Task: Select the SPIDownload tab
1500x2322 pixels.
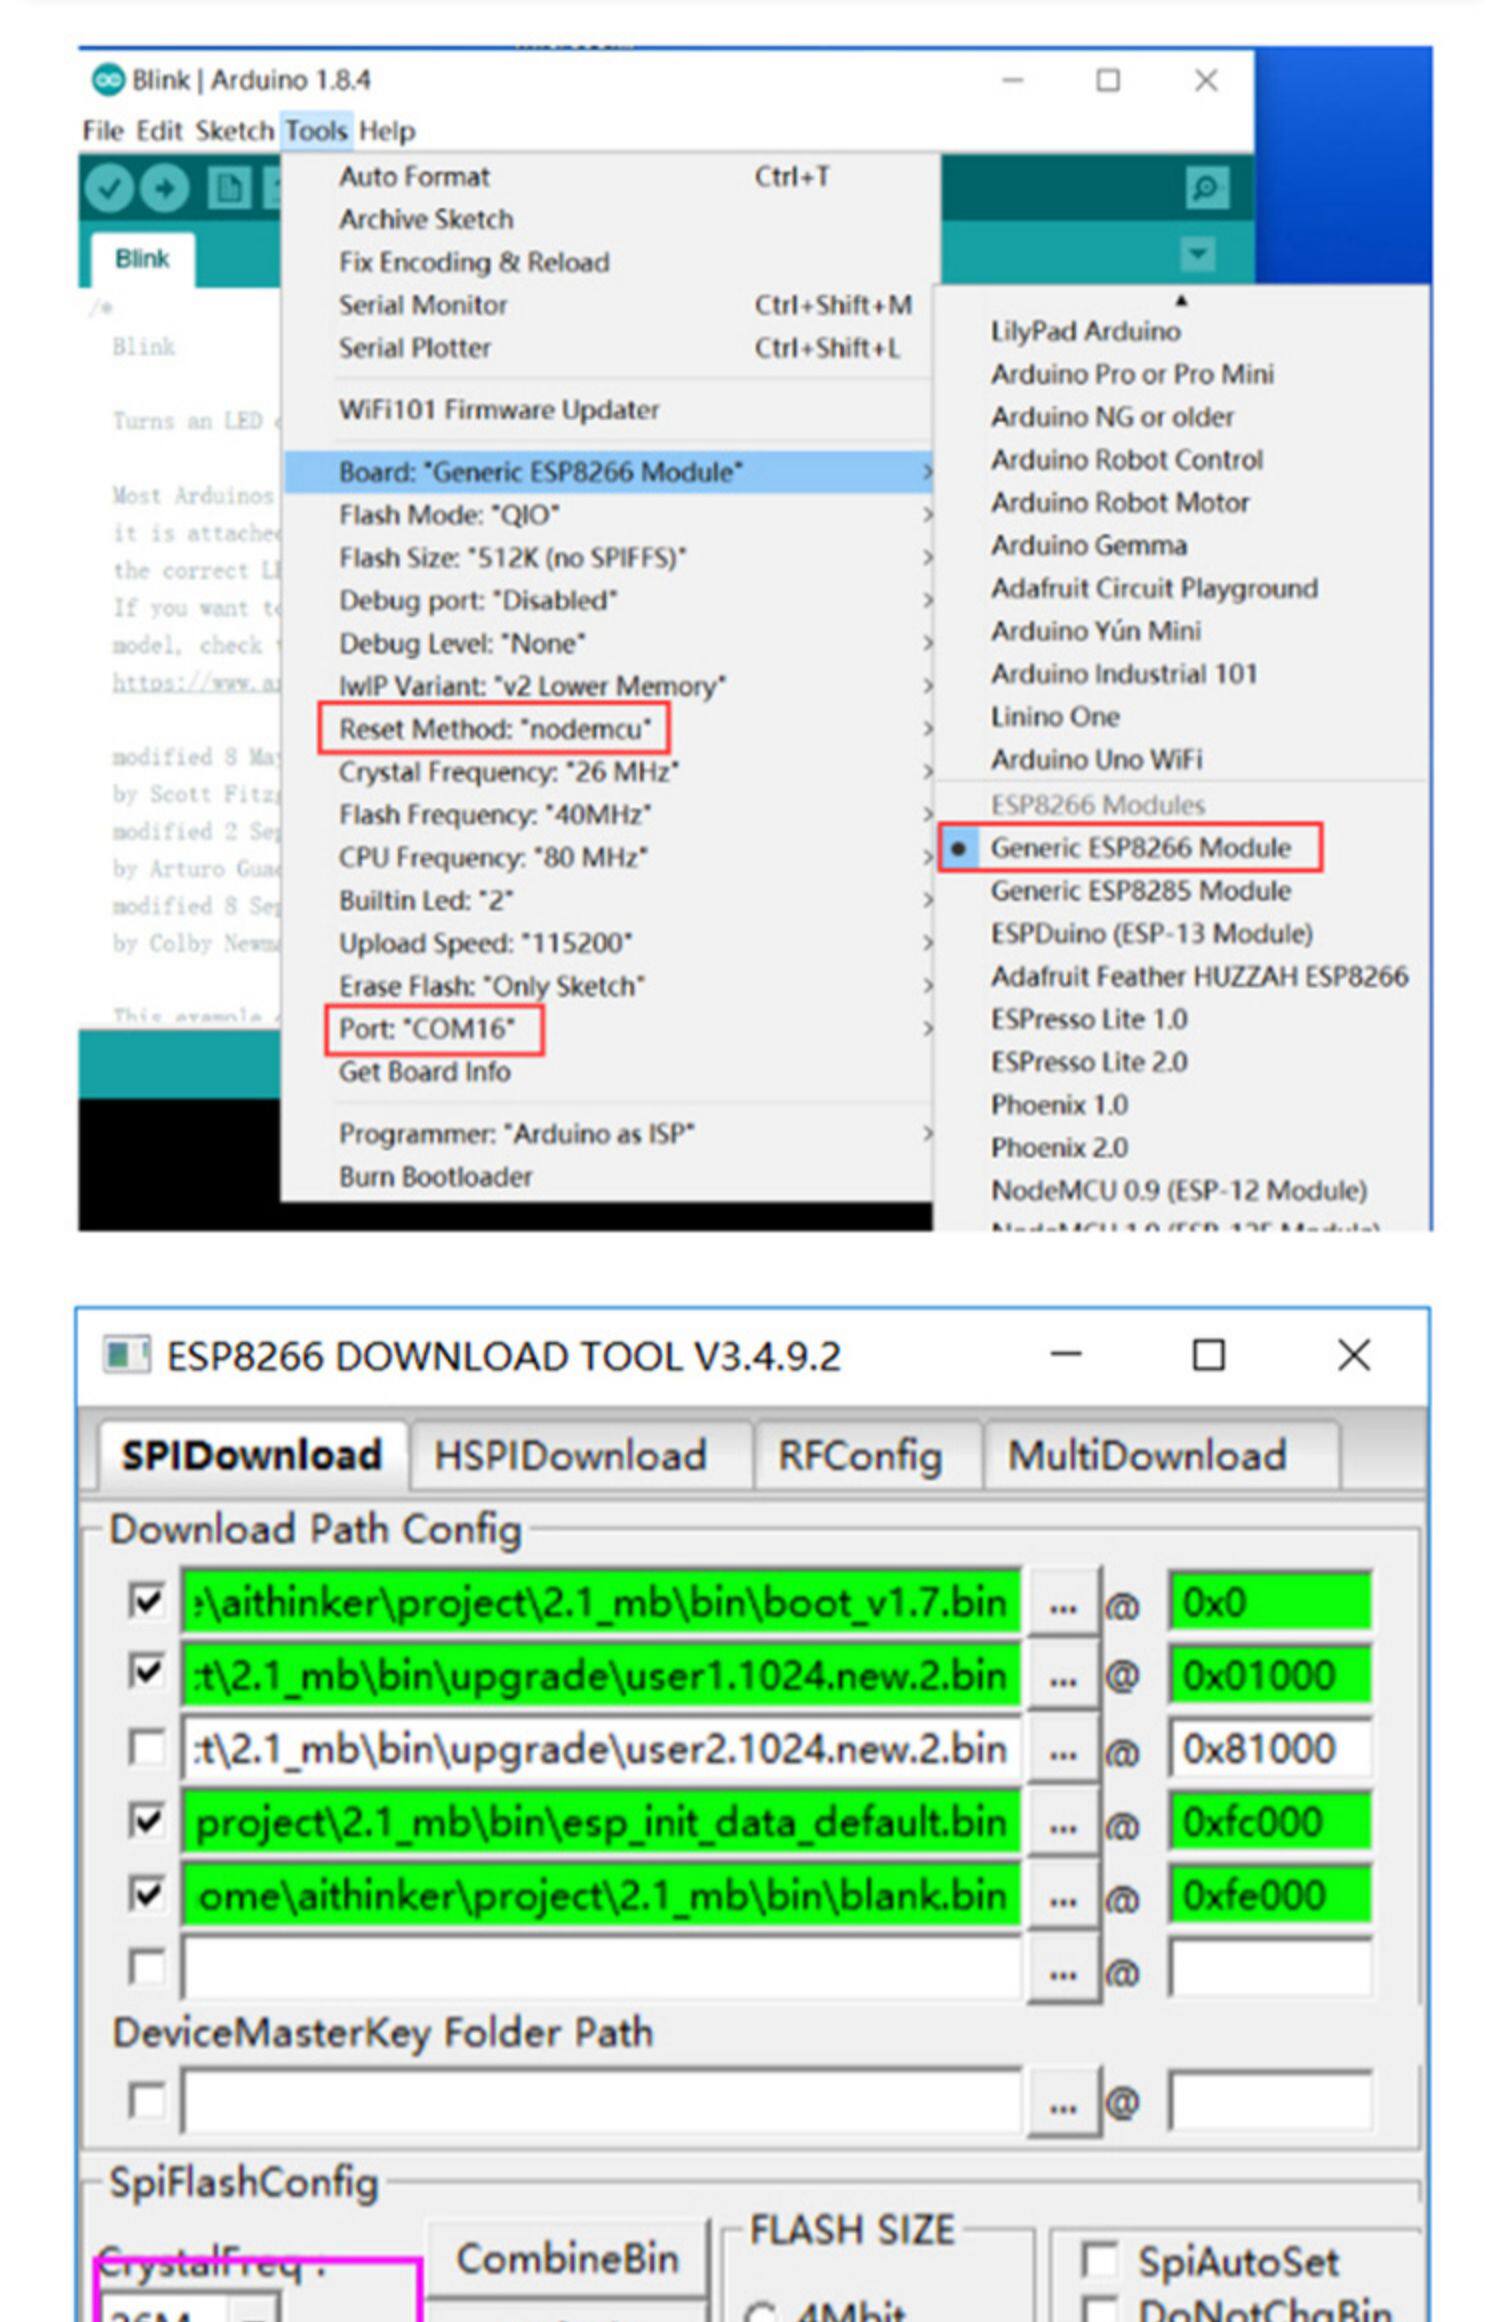Action: point(253,1454)
